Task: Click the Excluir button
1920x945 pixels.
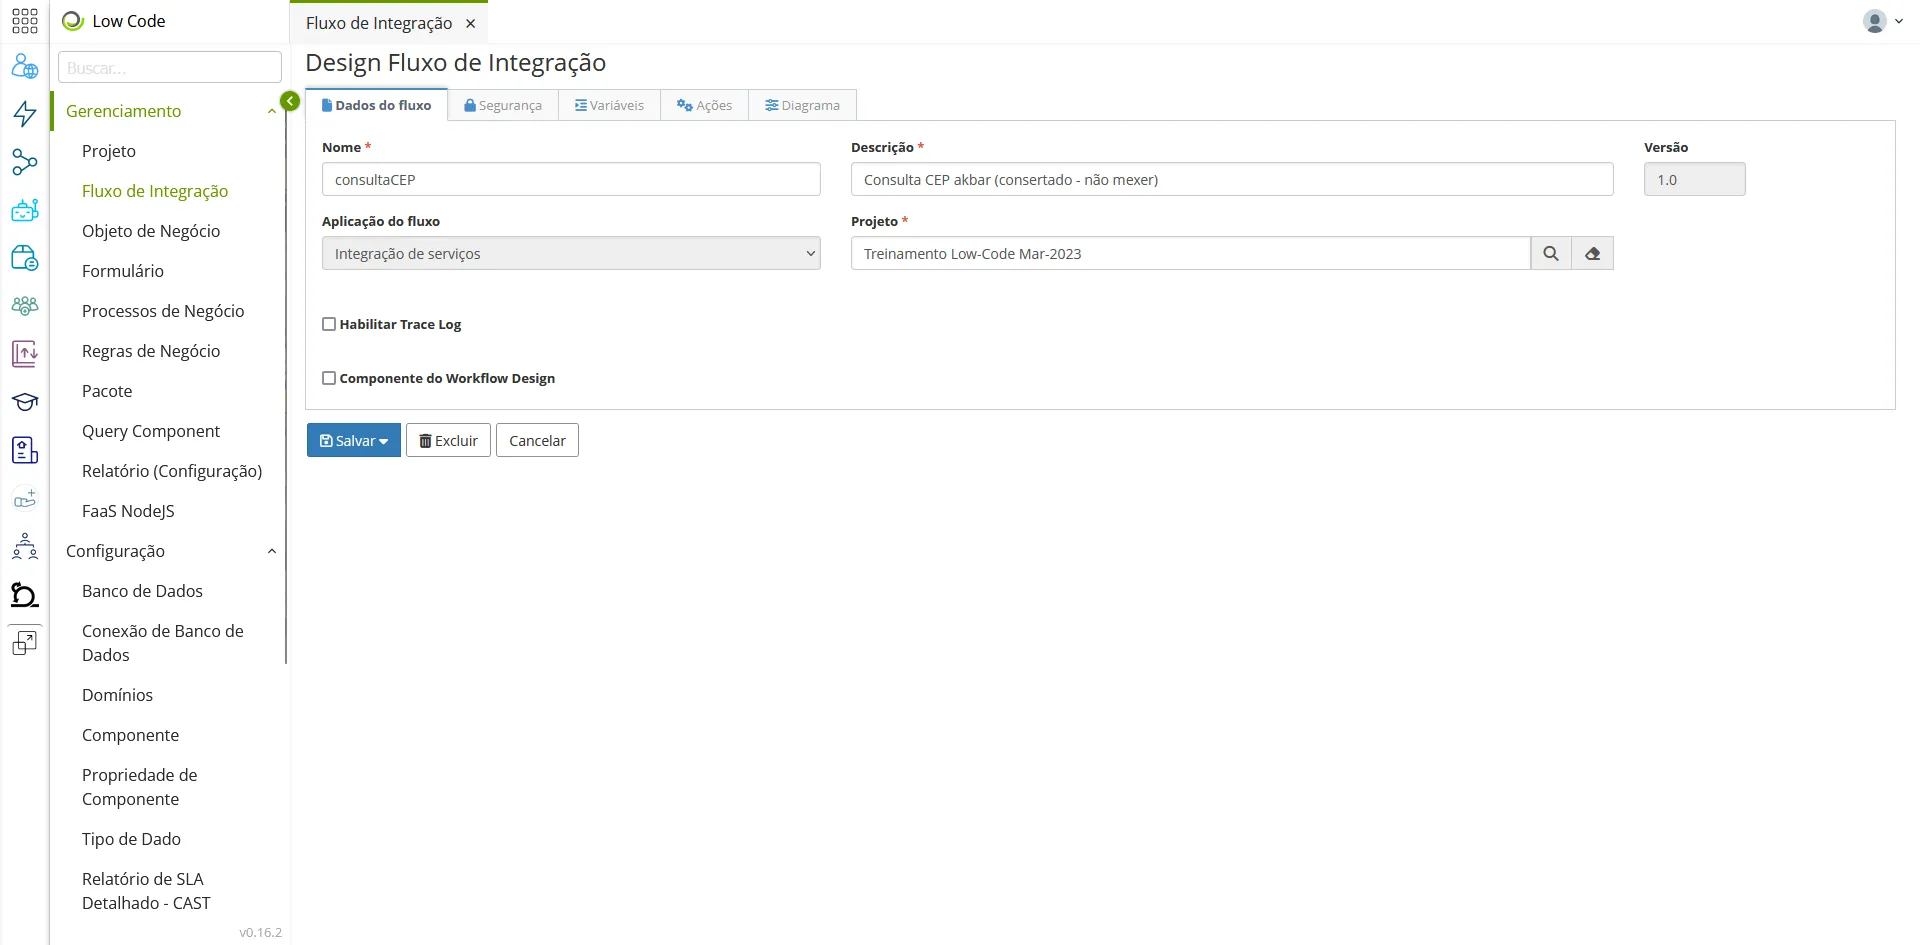Action: [448, 441]
